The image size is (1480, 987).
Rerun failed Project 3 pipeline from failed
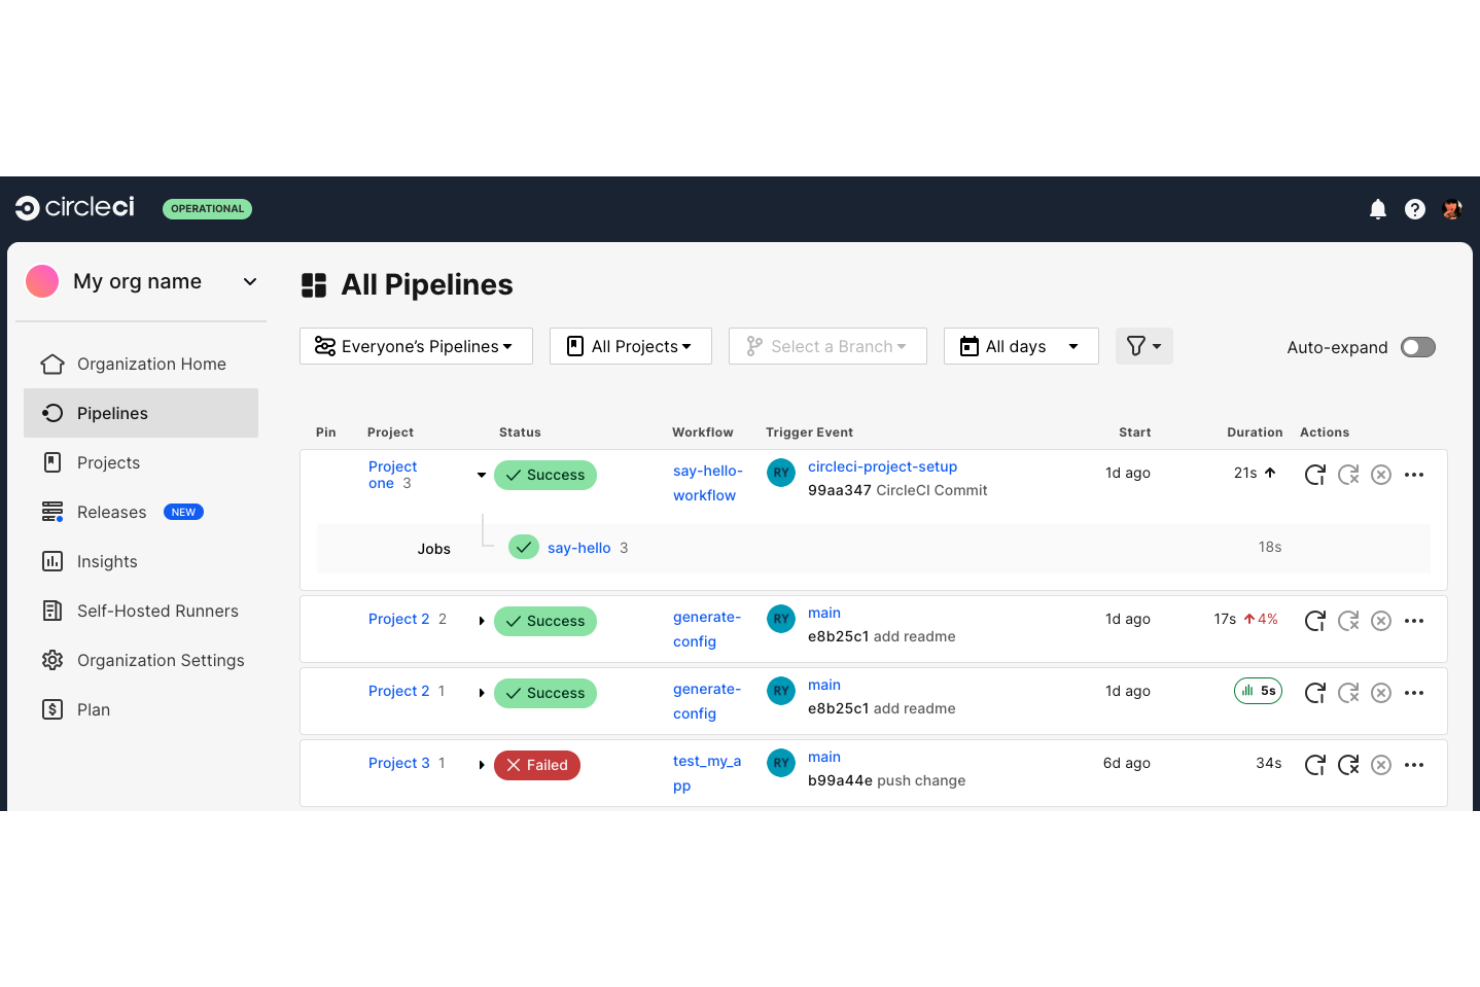pos(1348,764)
